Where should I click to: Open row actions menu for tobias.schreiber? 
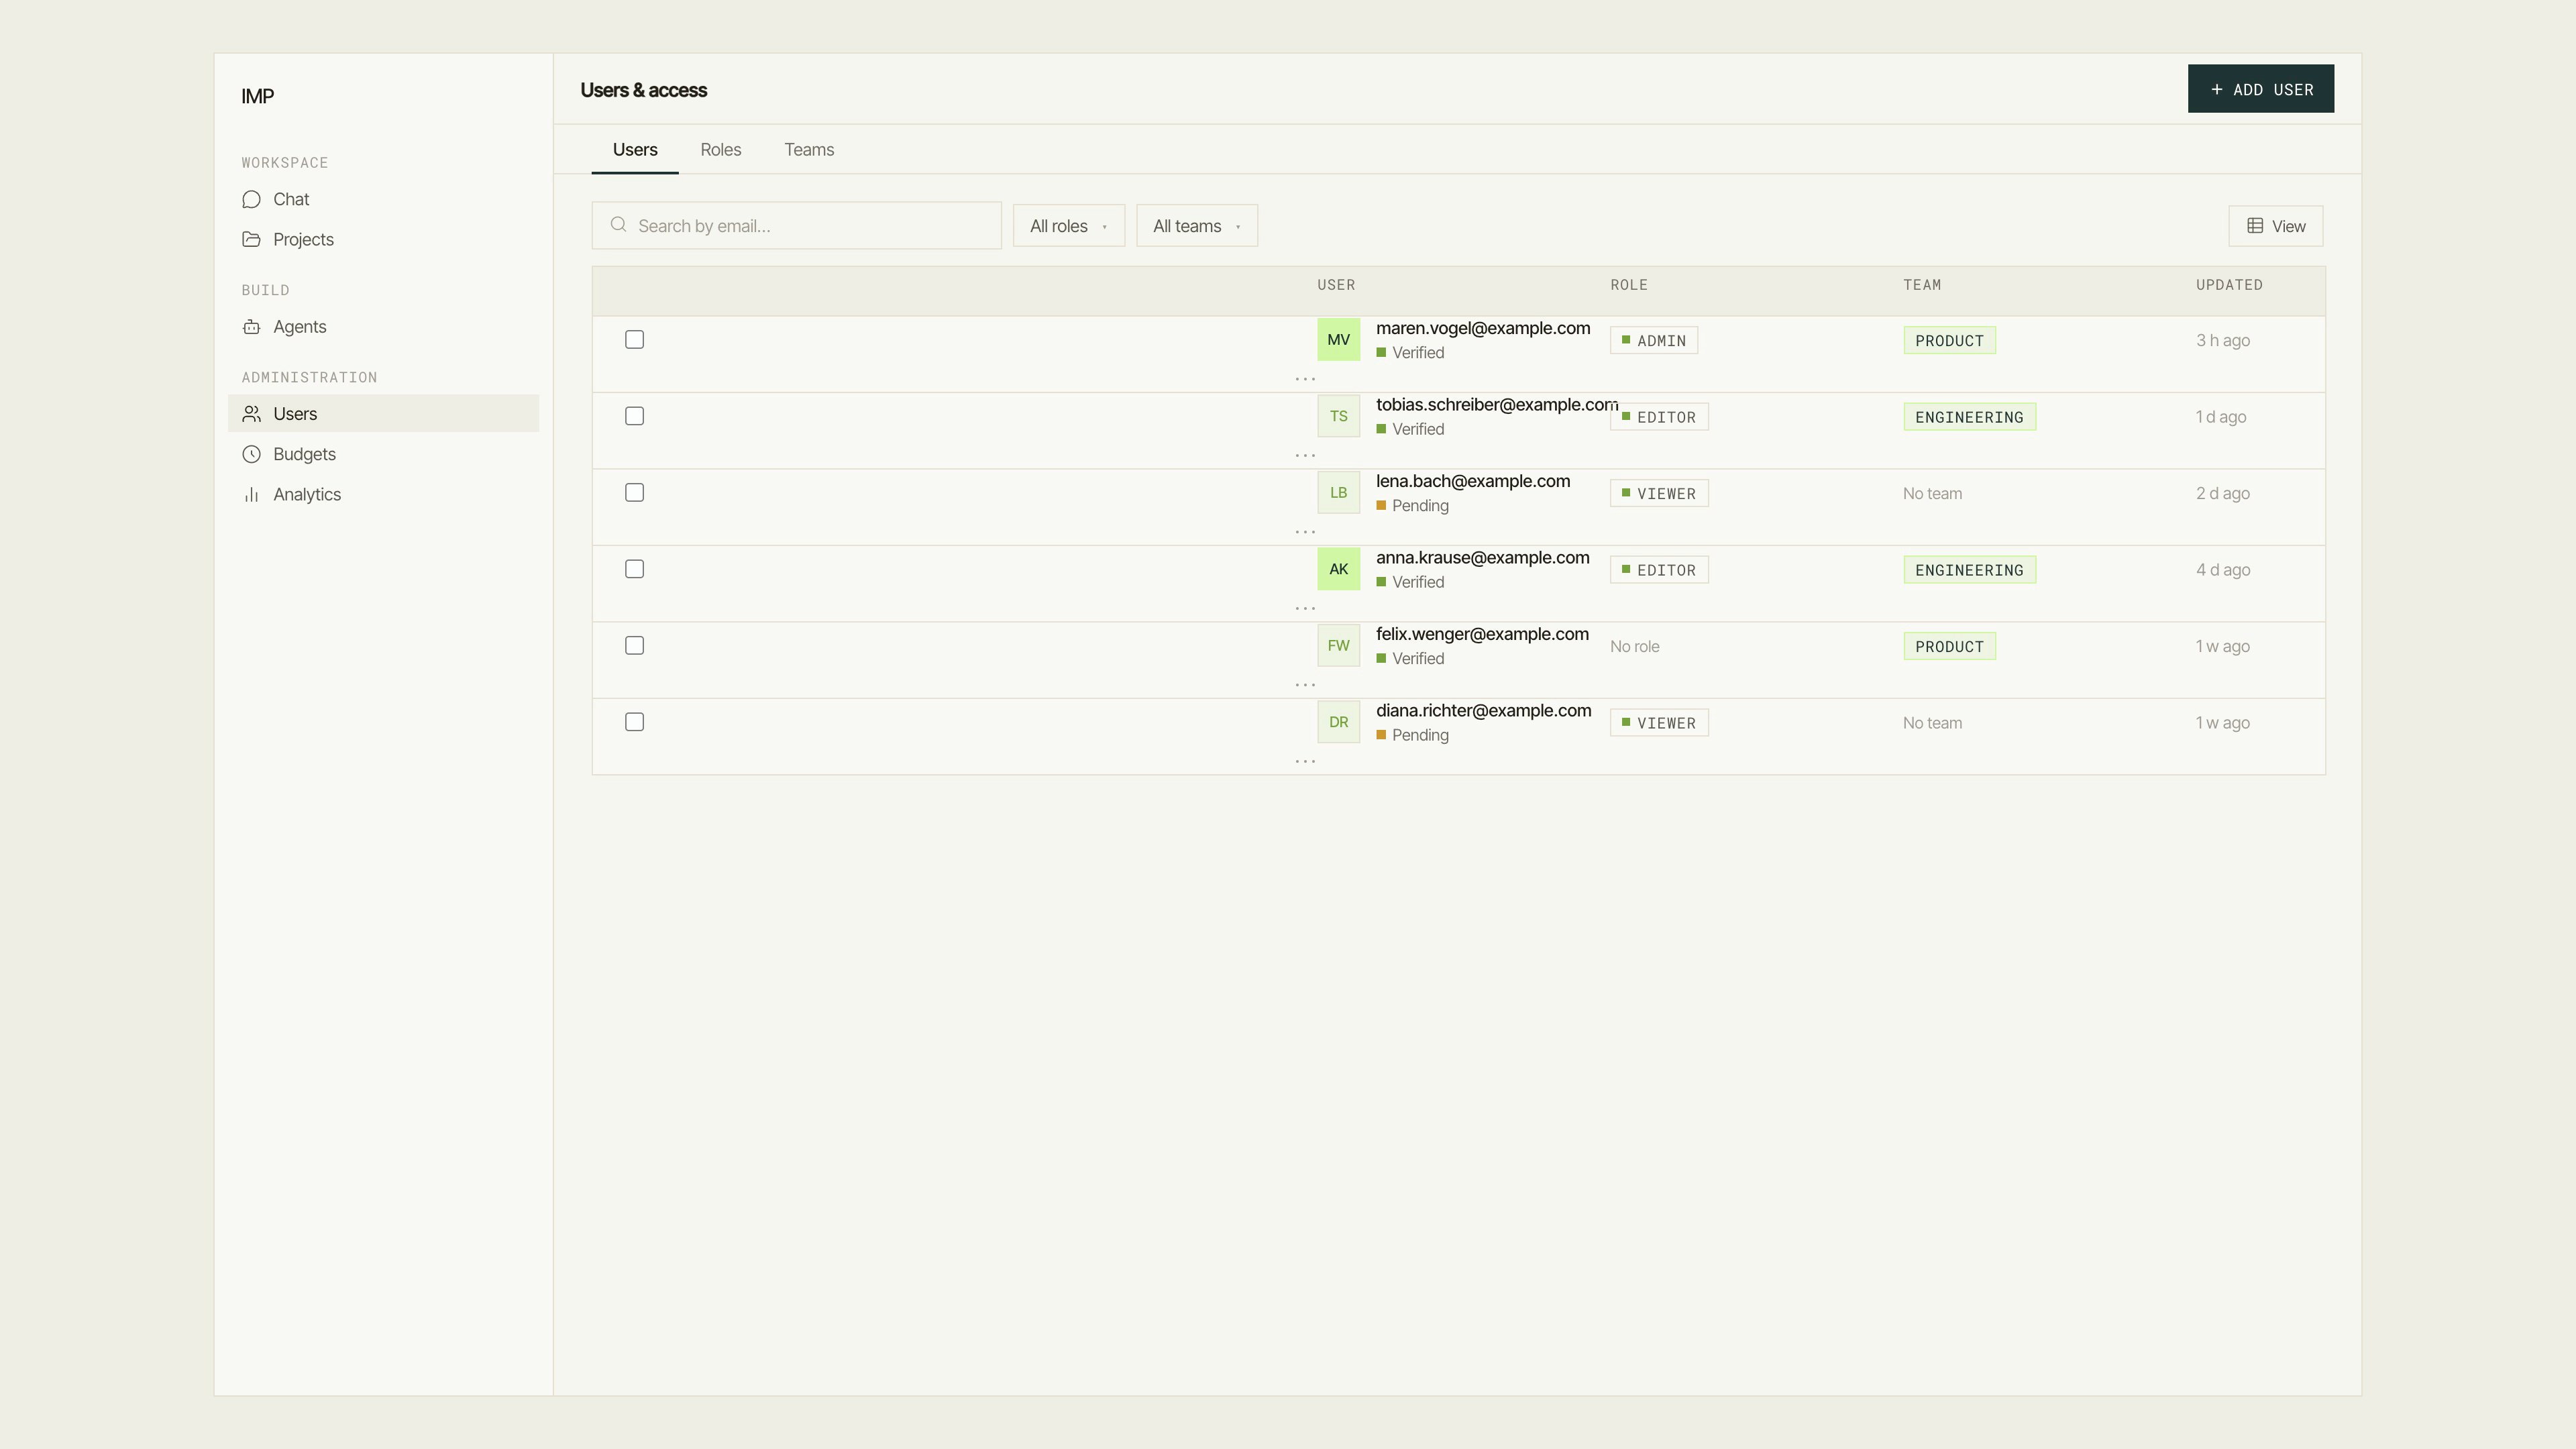coord(1305,455)
